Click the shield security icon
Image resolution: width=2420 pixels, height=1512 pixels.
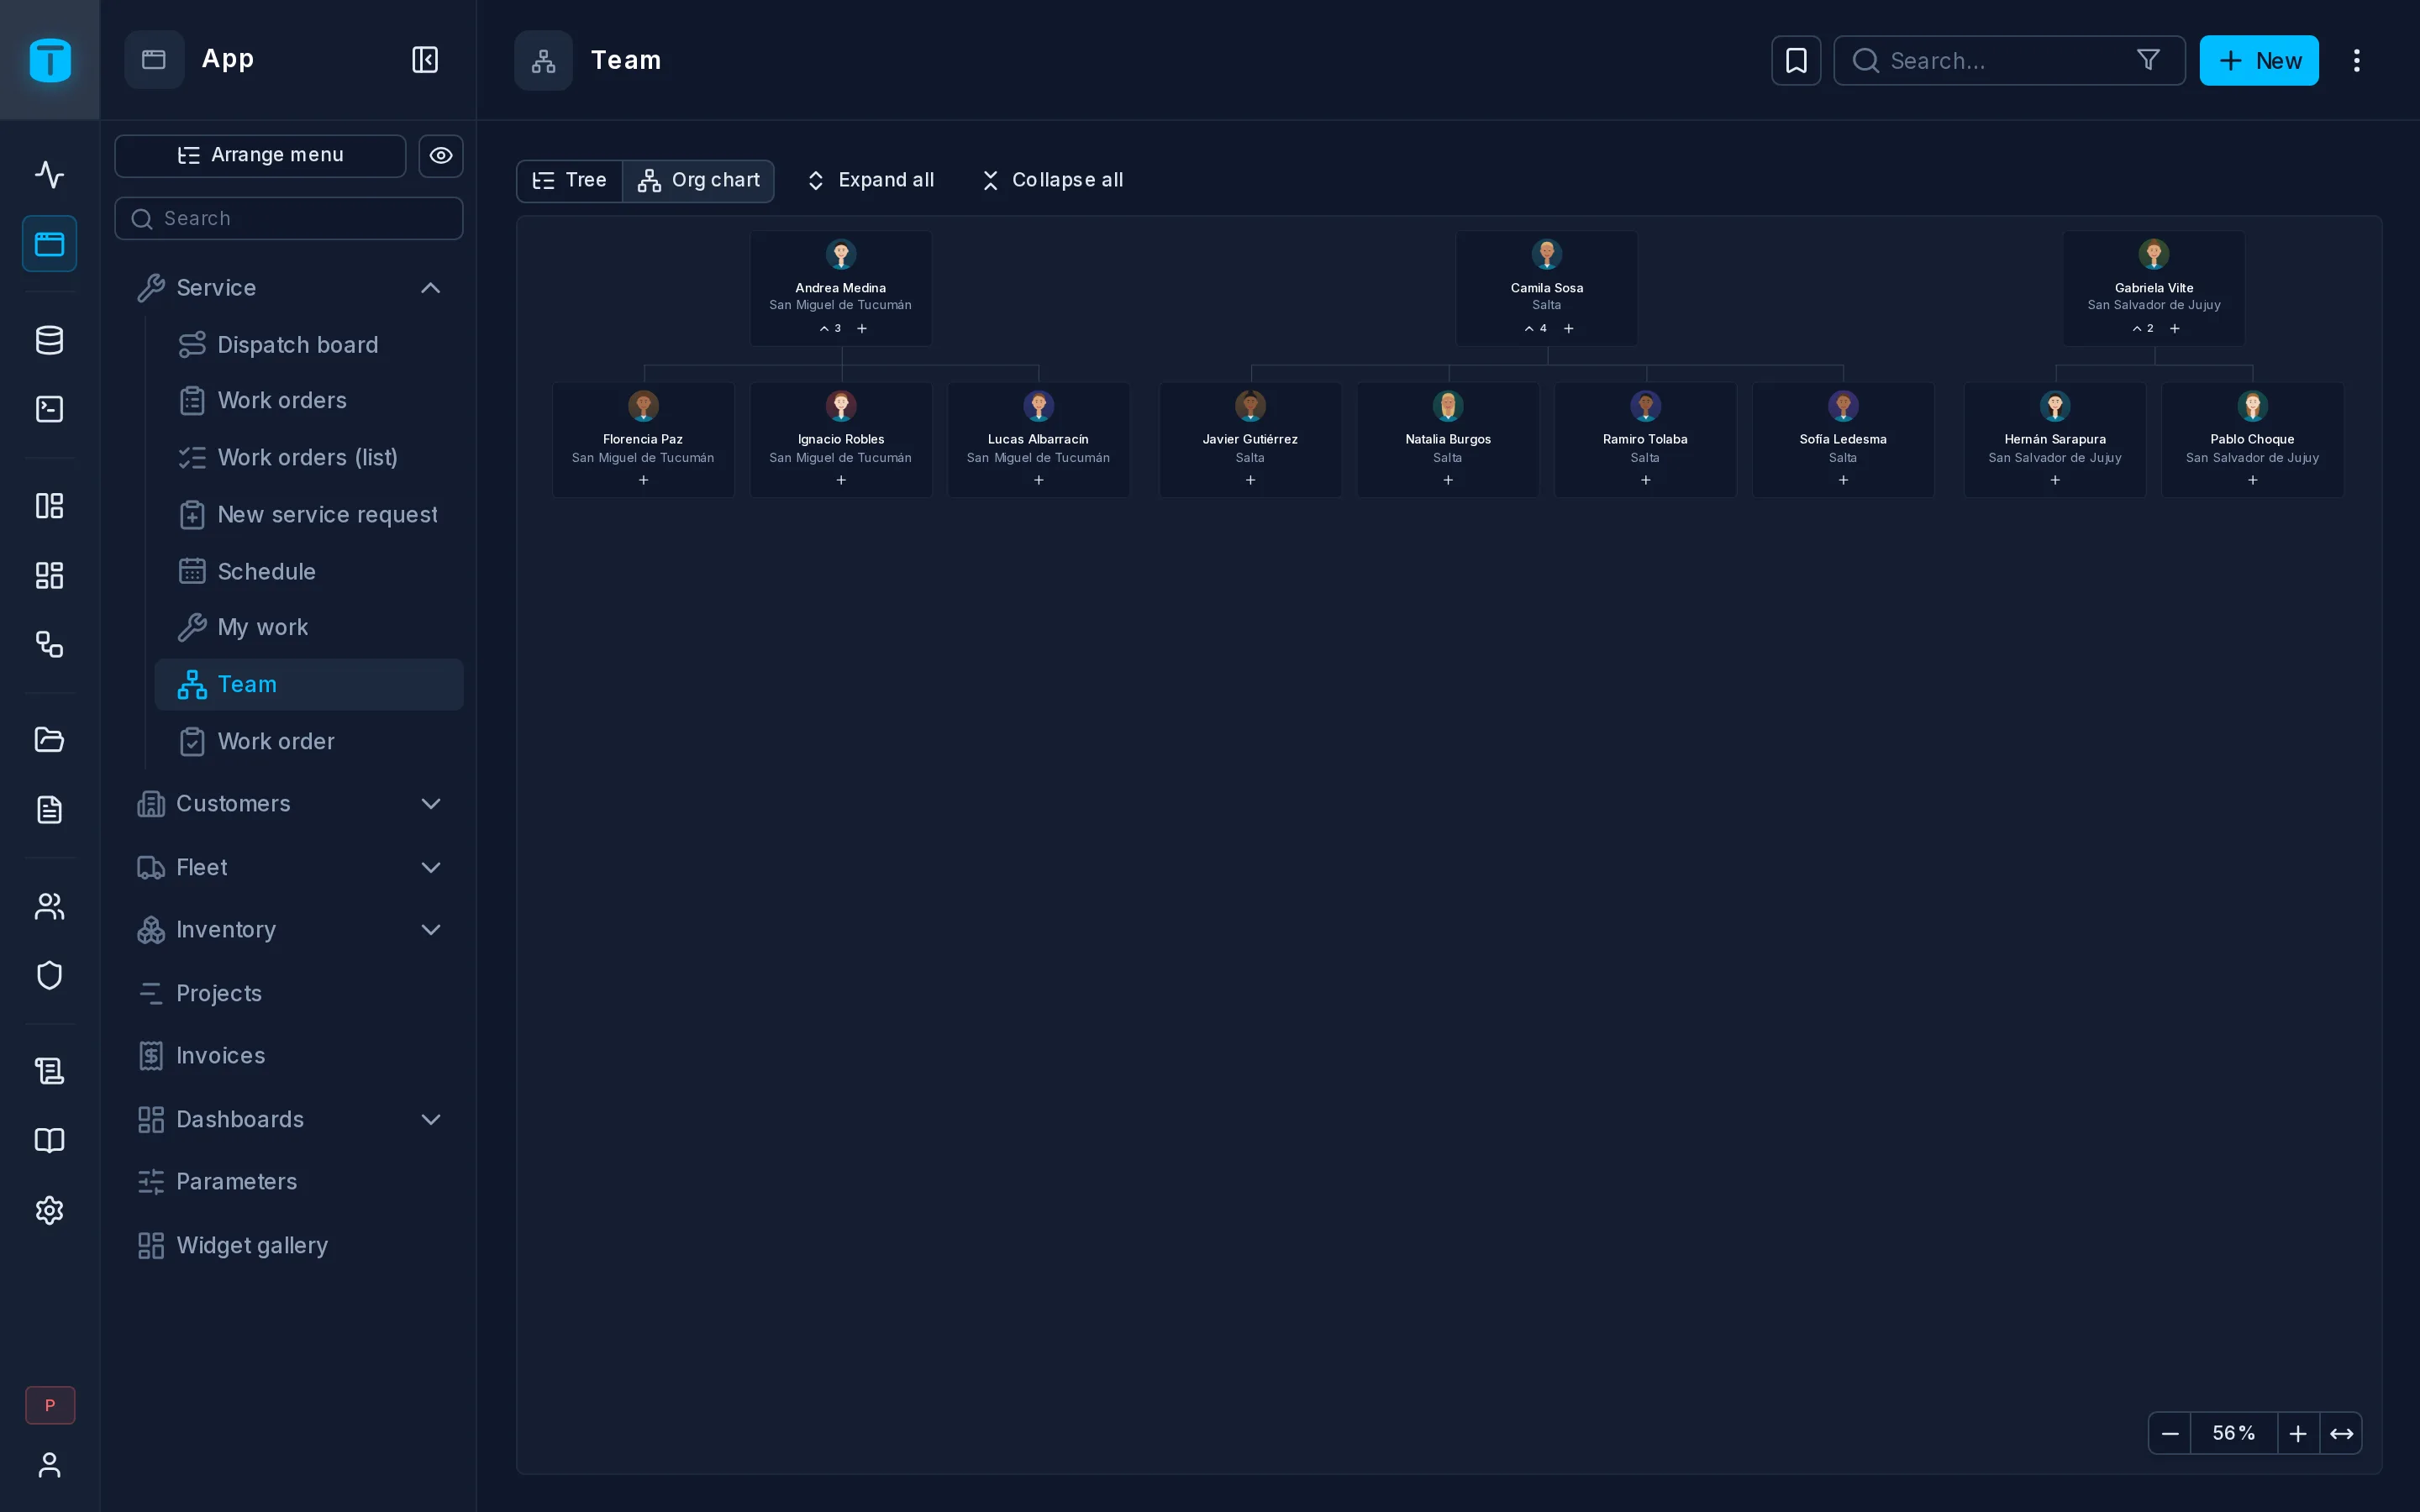(49, 975)
